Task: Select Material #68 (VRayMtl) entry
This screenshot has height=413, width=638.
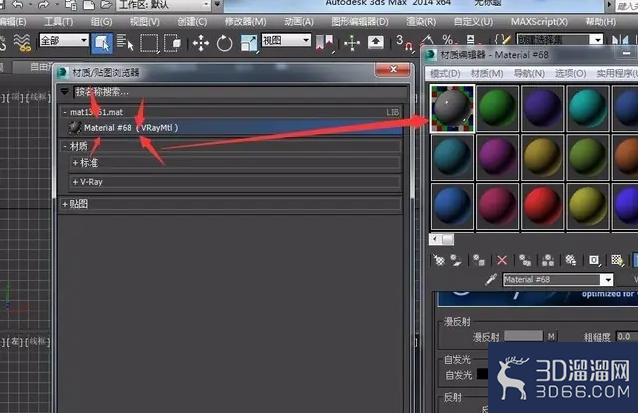Action: (x=235, y=128)
